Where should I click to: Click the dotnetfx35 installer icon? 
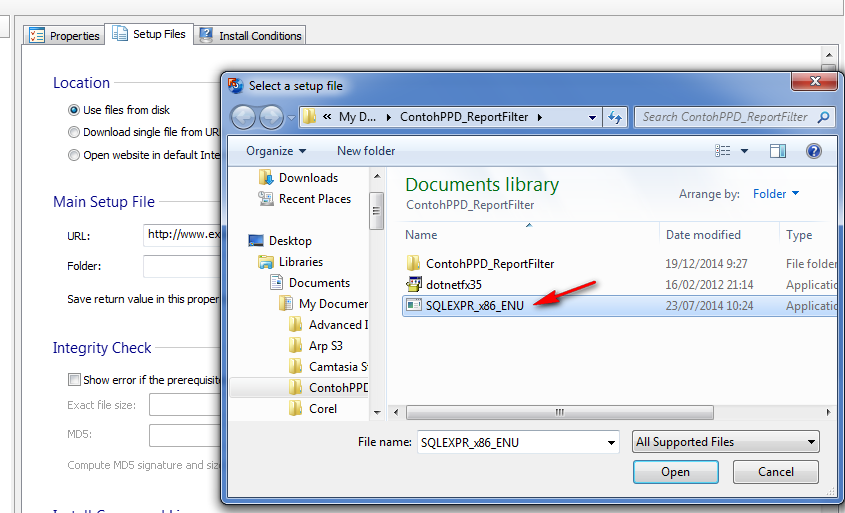[x=413, y=284]
